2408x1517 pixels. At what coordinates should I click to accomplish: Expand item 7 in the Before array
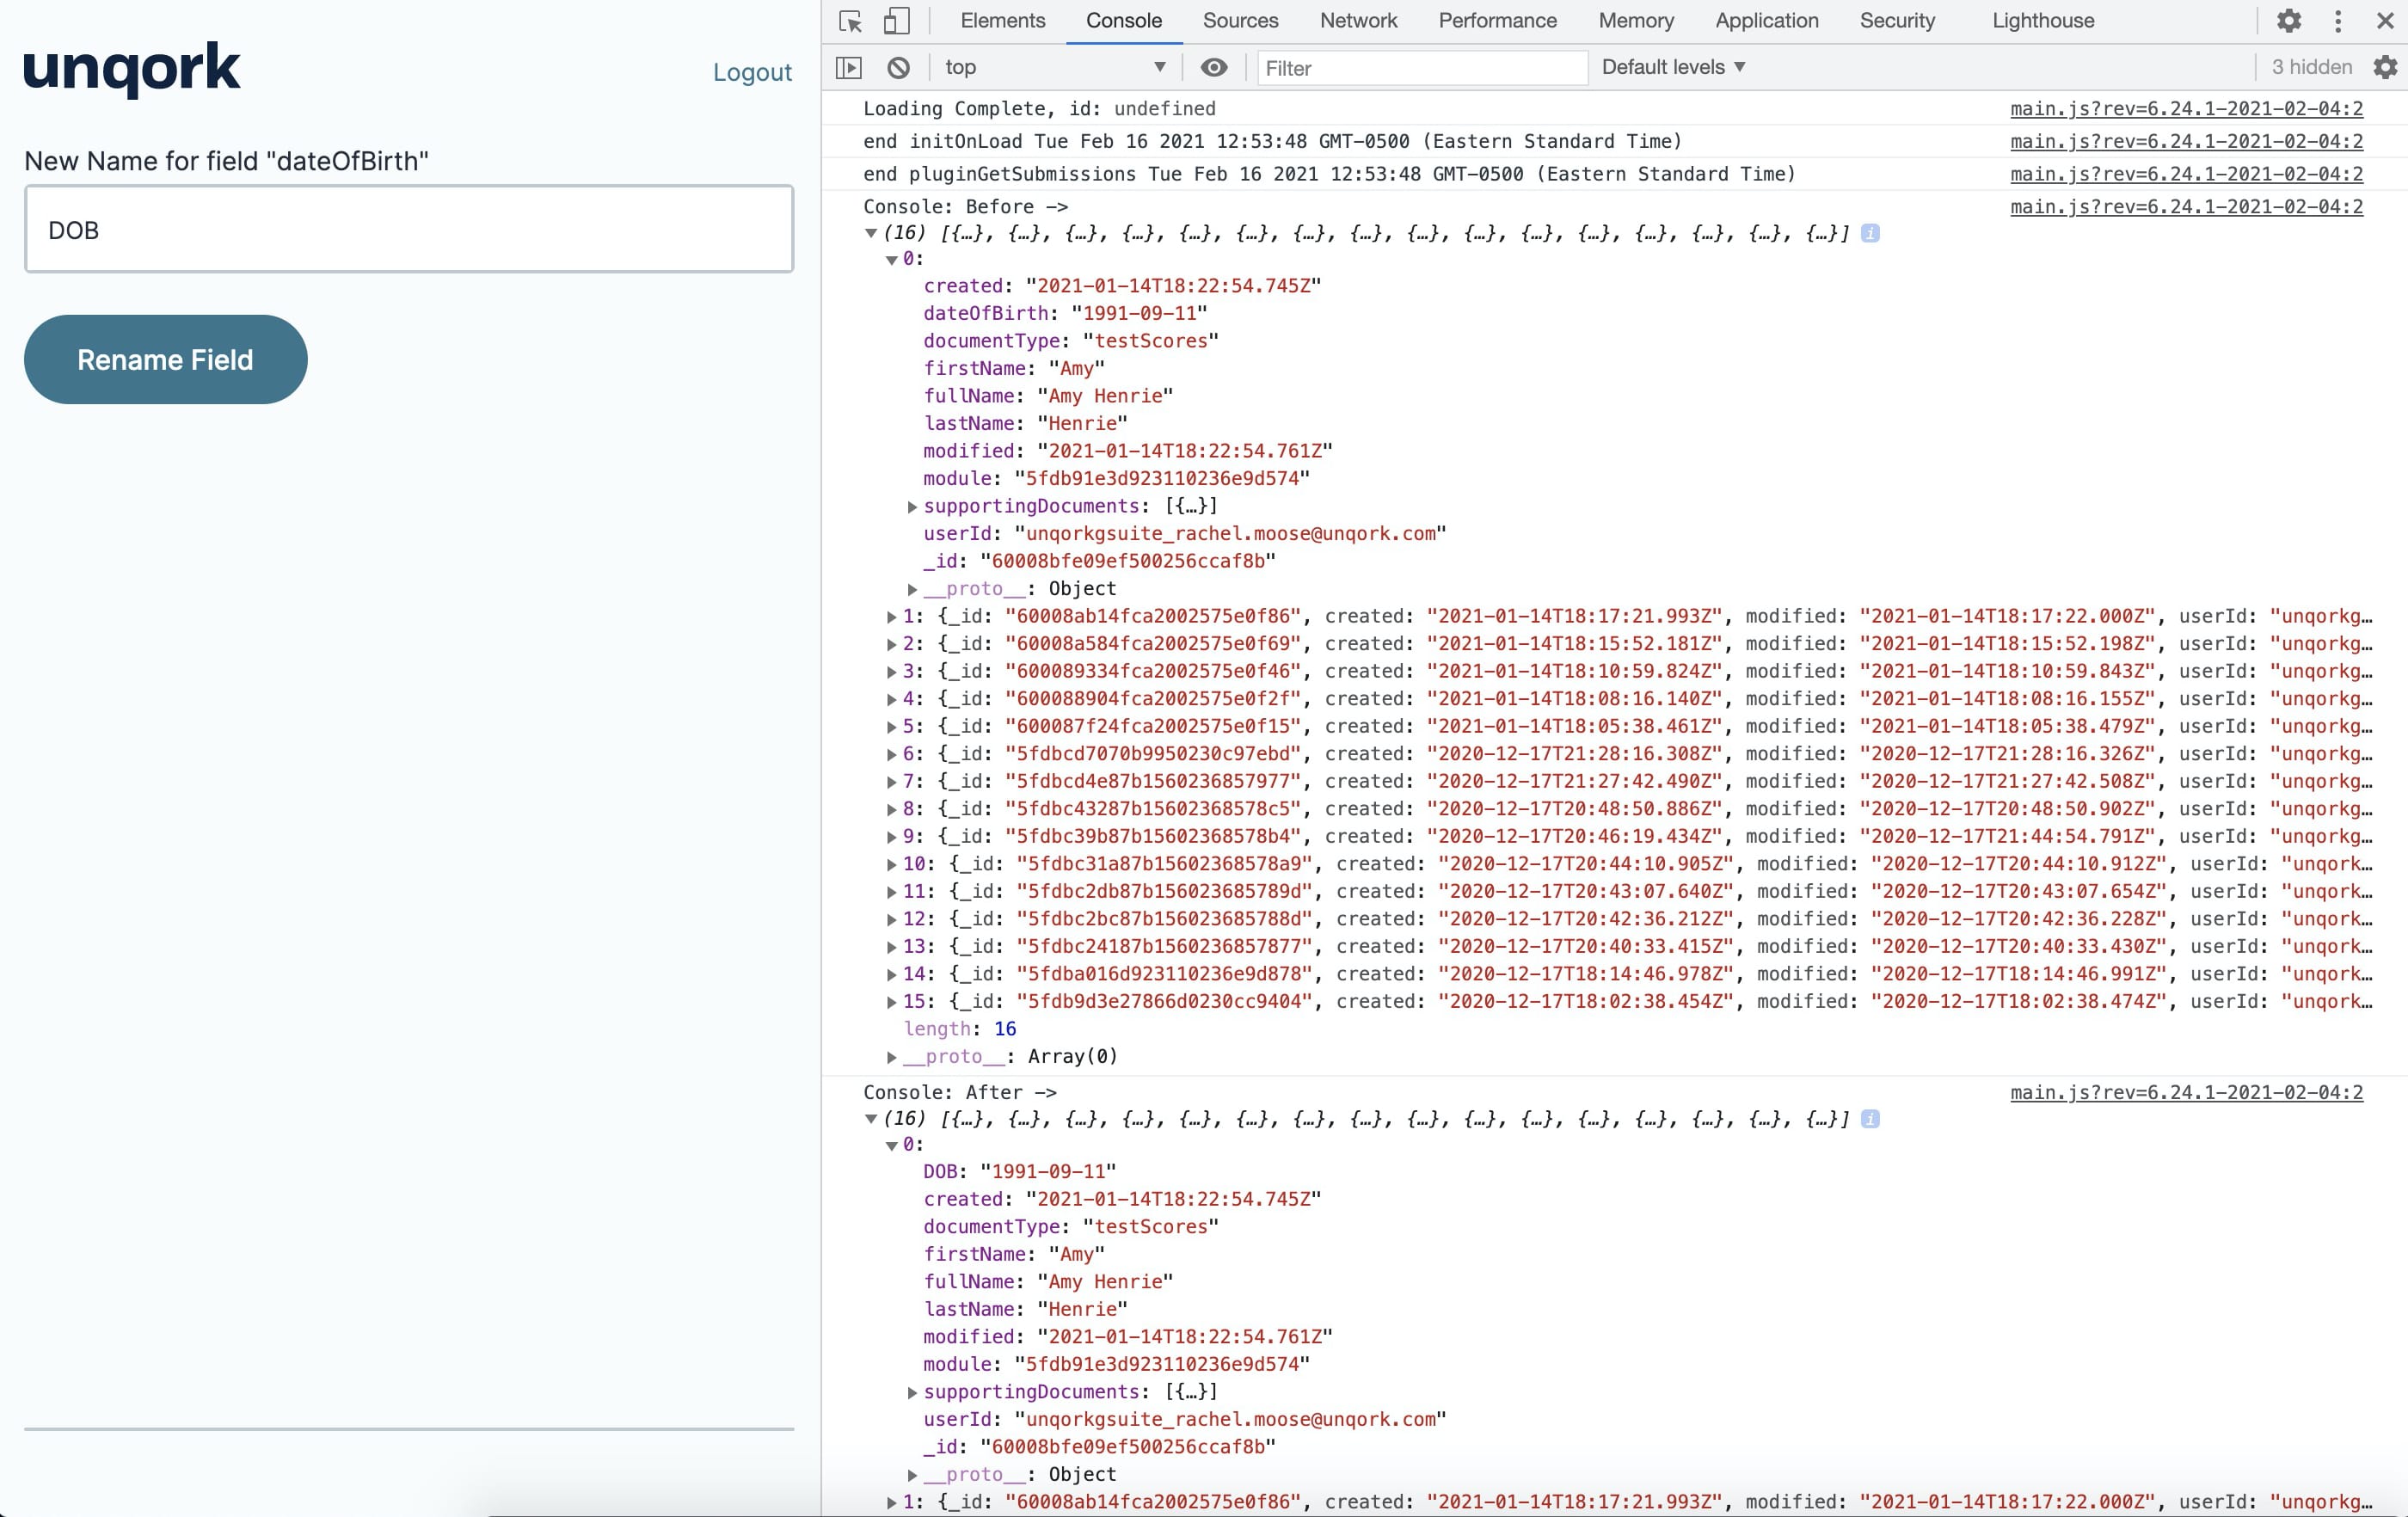[891, 782]
